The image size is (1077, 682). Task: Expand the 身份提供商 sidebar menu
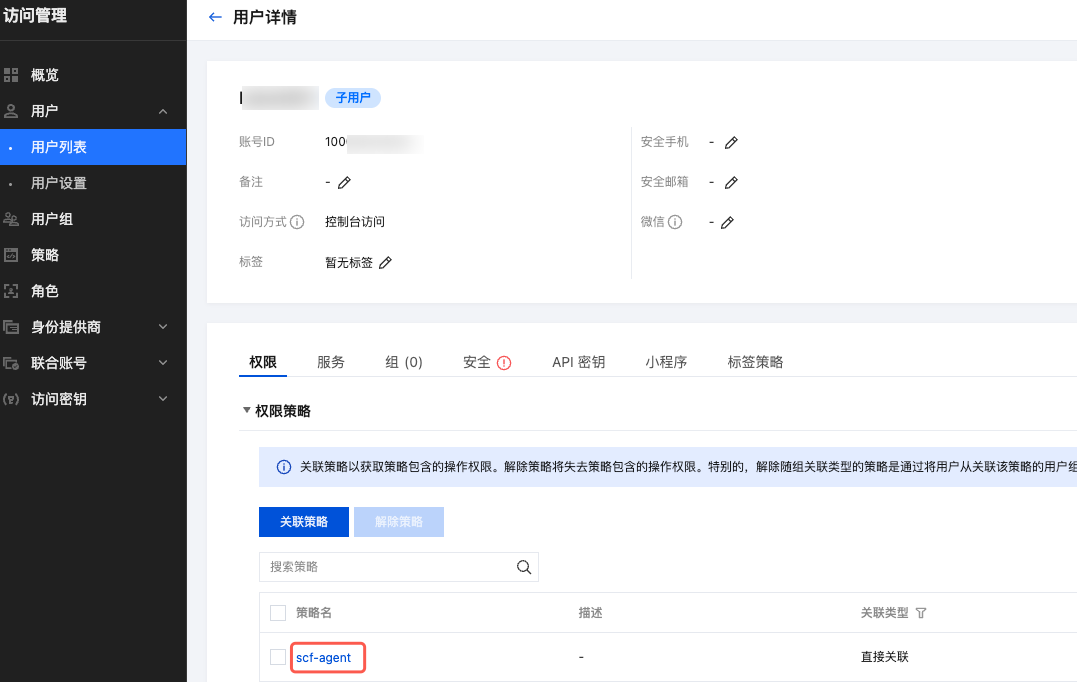[163, 327]
